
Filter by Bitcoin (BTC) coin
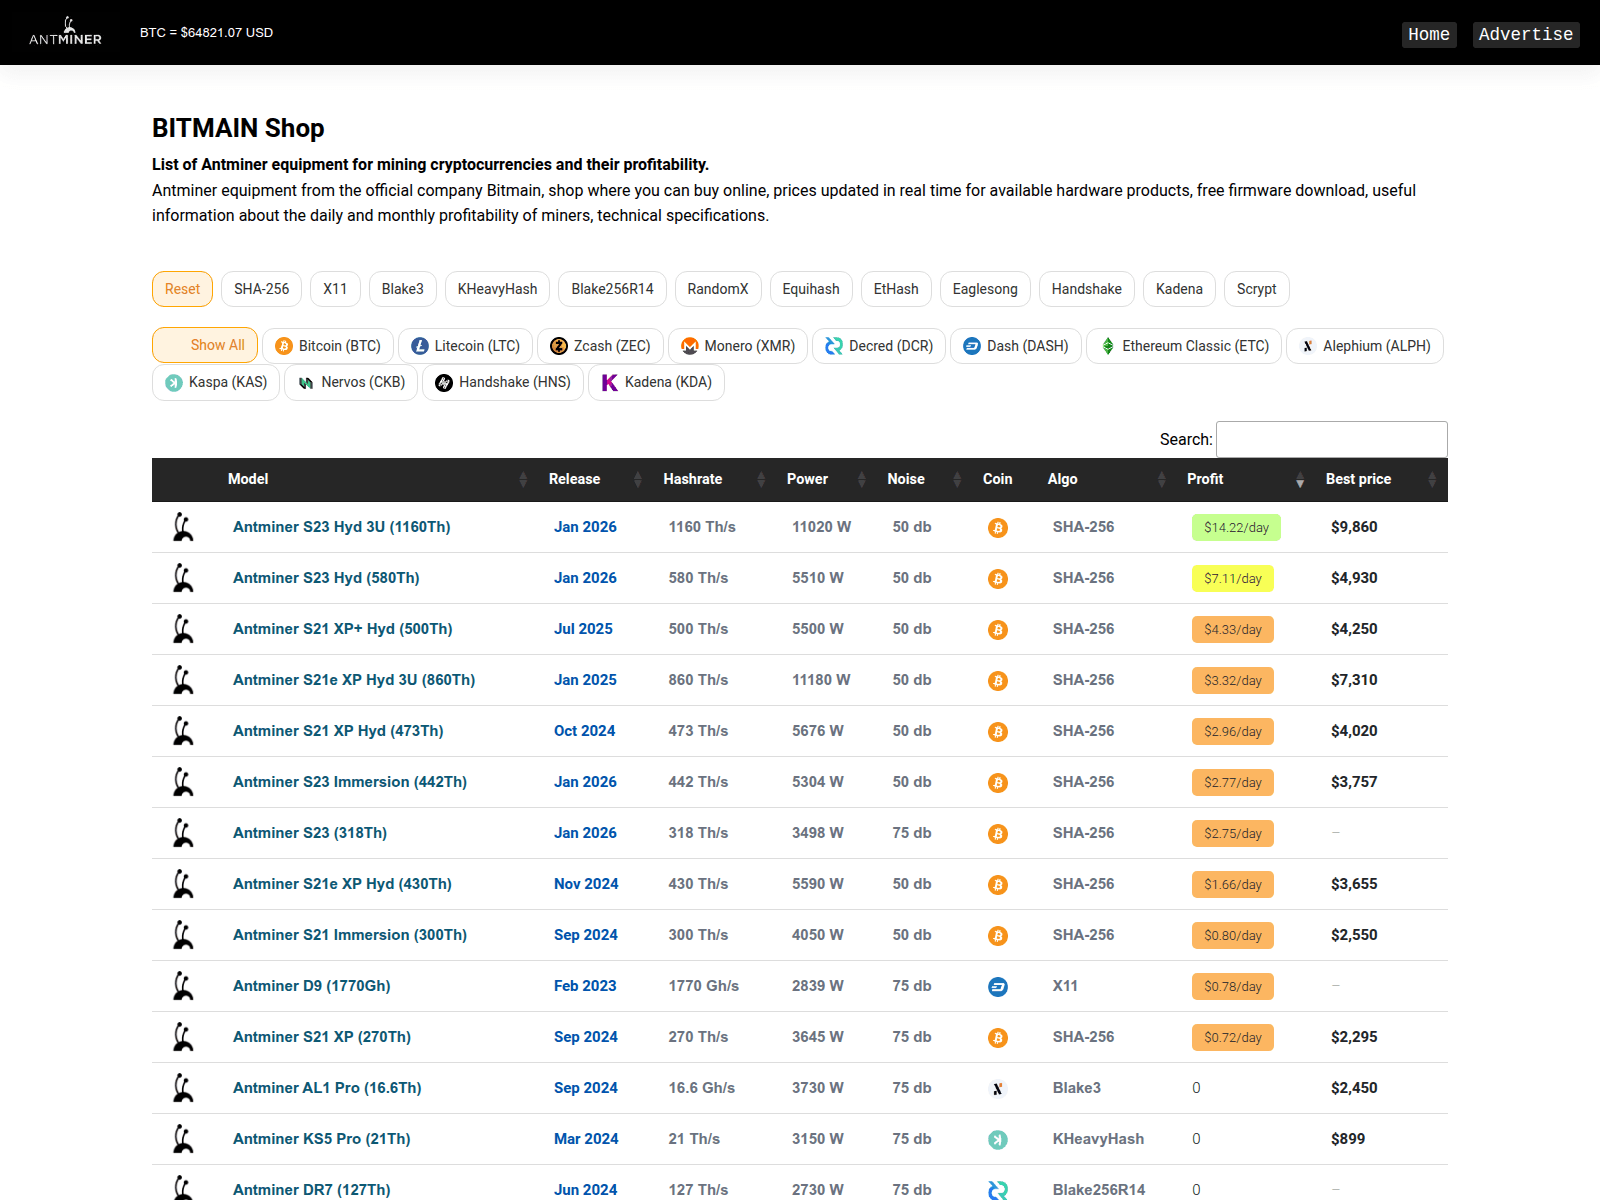(x=328, y=346)
